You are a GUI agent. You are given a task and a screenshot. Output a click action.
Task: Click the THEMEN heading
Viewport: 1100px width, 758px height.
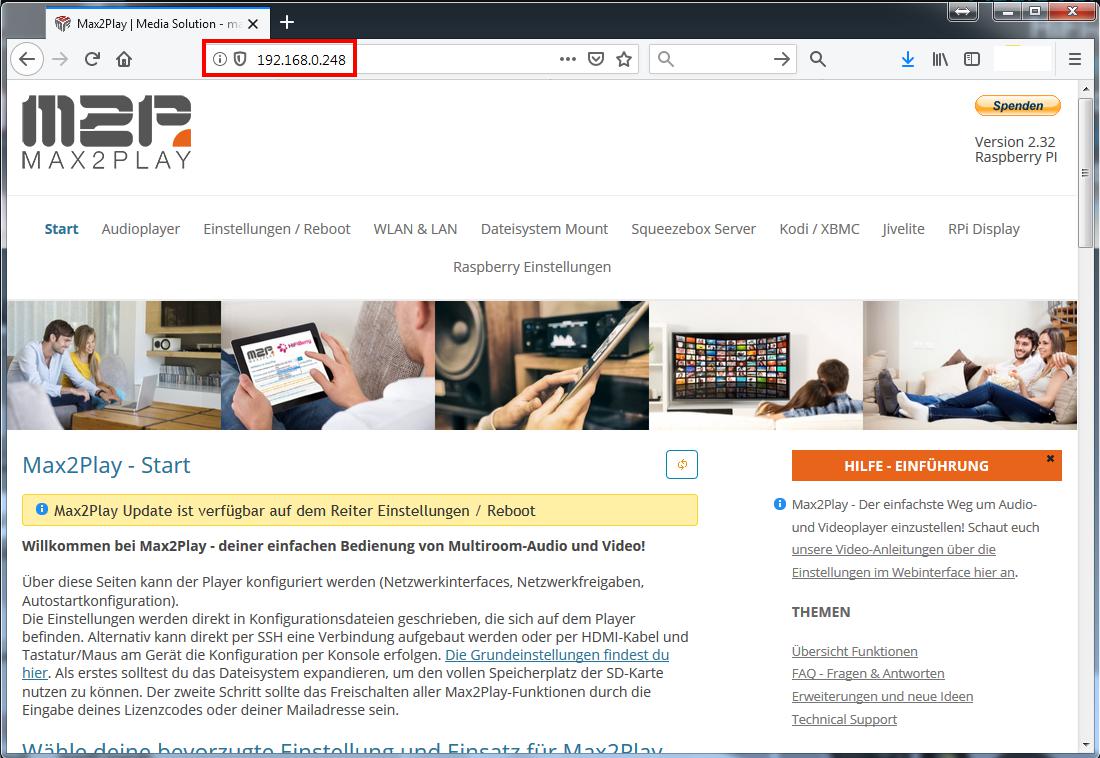click(x=821, y=612)
